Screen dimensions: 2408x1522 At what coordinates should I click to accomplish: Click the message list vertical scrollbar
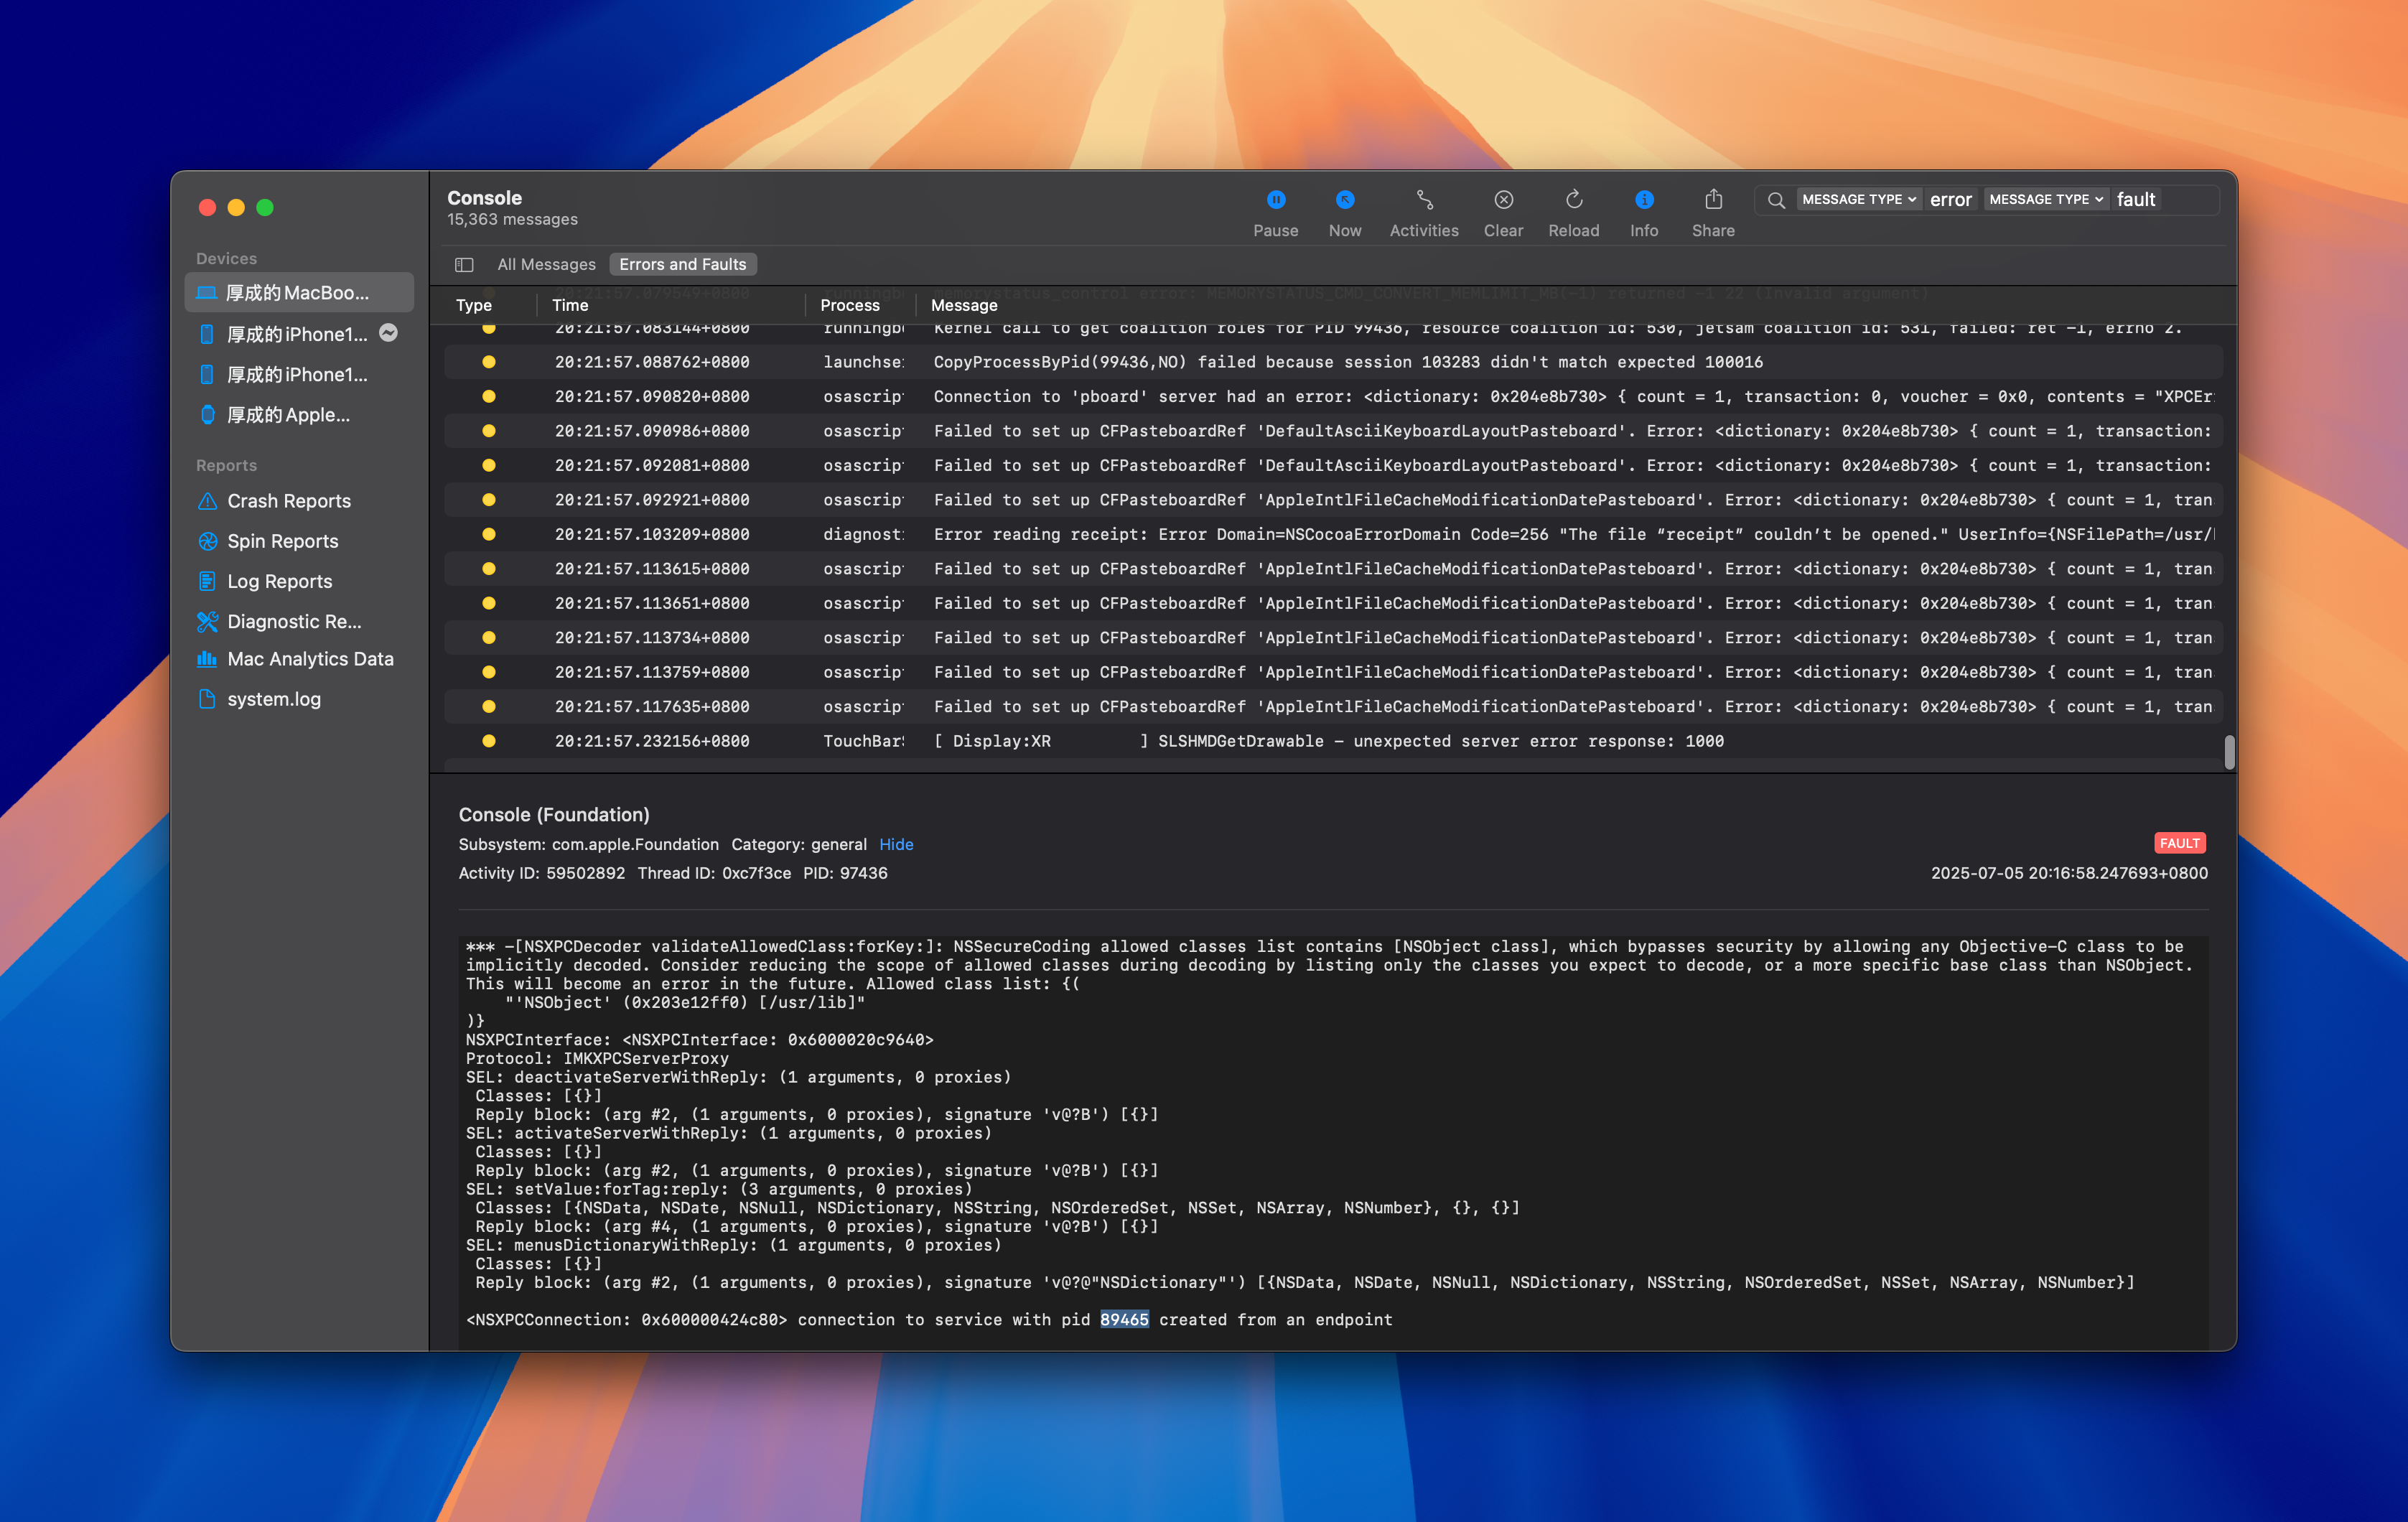(x=2228, y=752)
